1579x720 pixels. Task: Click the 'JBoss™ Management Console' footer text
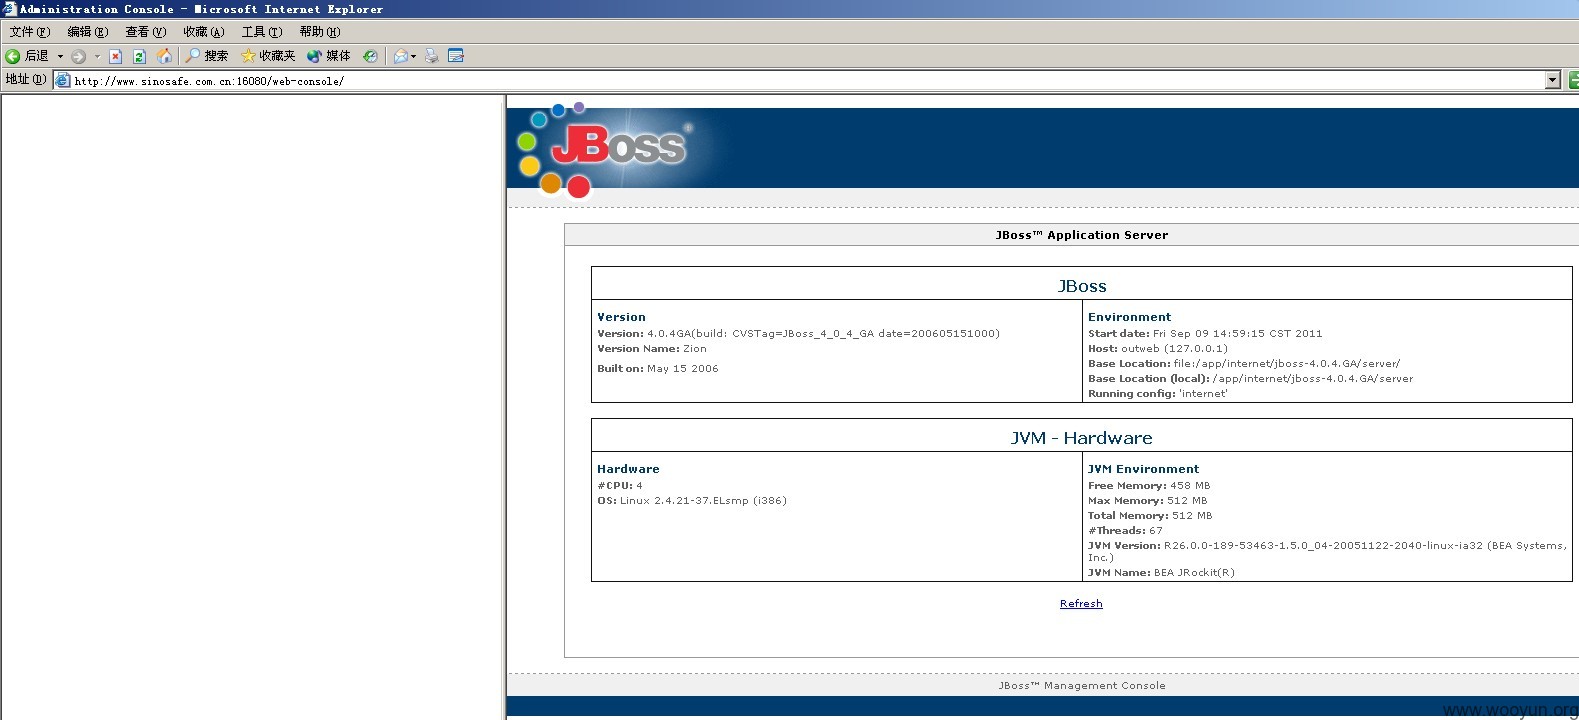[x=1081, y=686]
